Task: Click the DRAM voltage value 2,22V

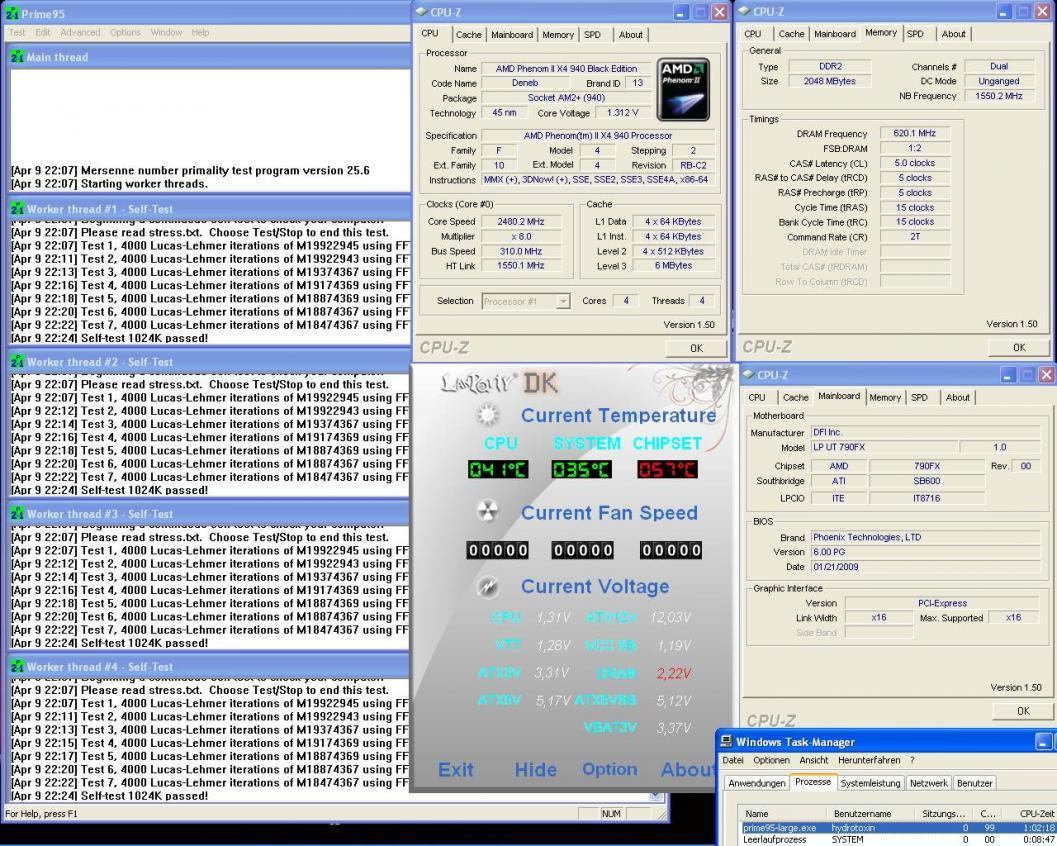Action: (x=673, y=673)
